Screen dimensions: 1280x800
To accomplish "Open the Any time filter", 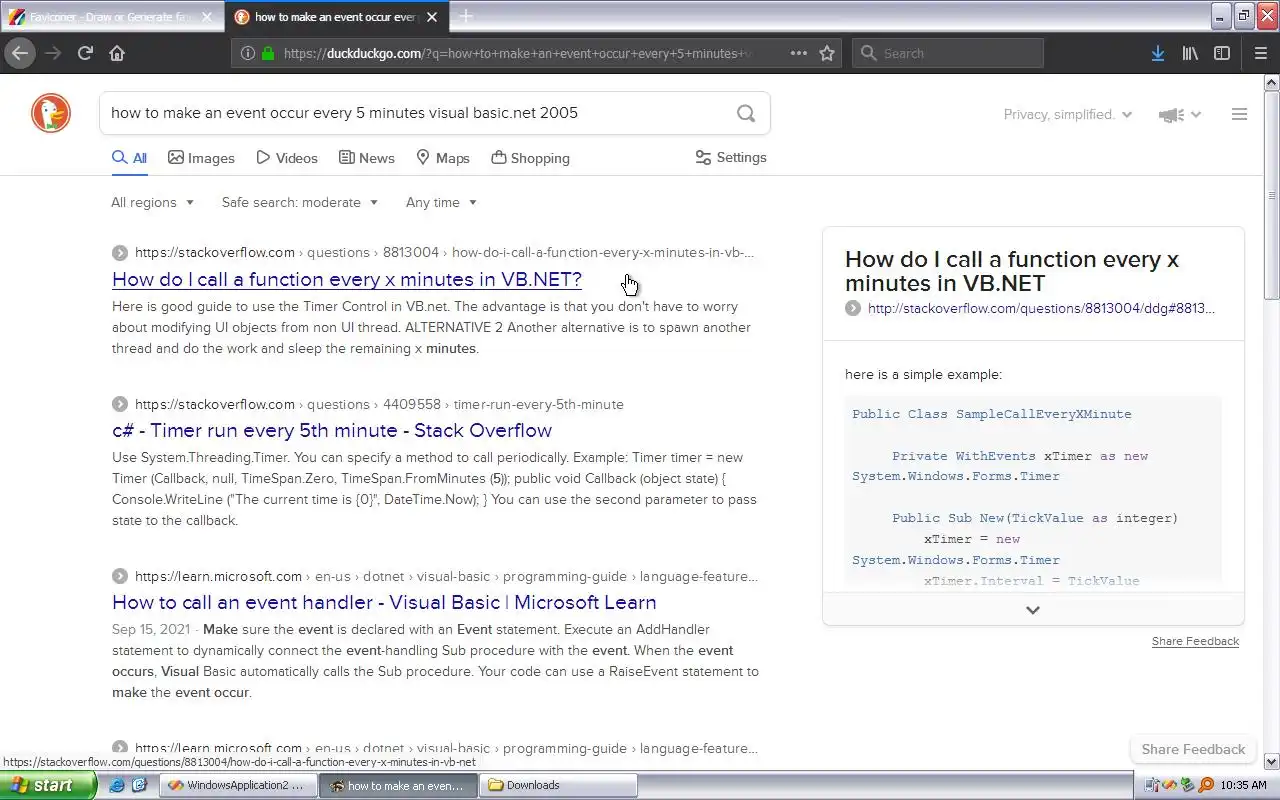I will tap(441, 202).
